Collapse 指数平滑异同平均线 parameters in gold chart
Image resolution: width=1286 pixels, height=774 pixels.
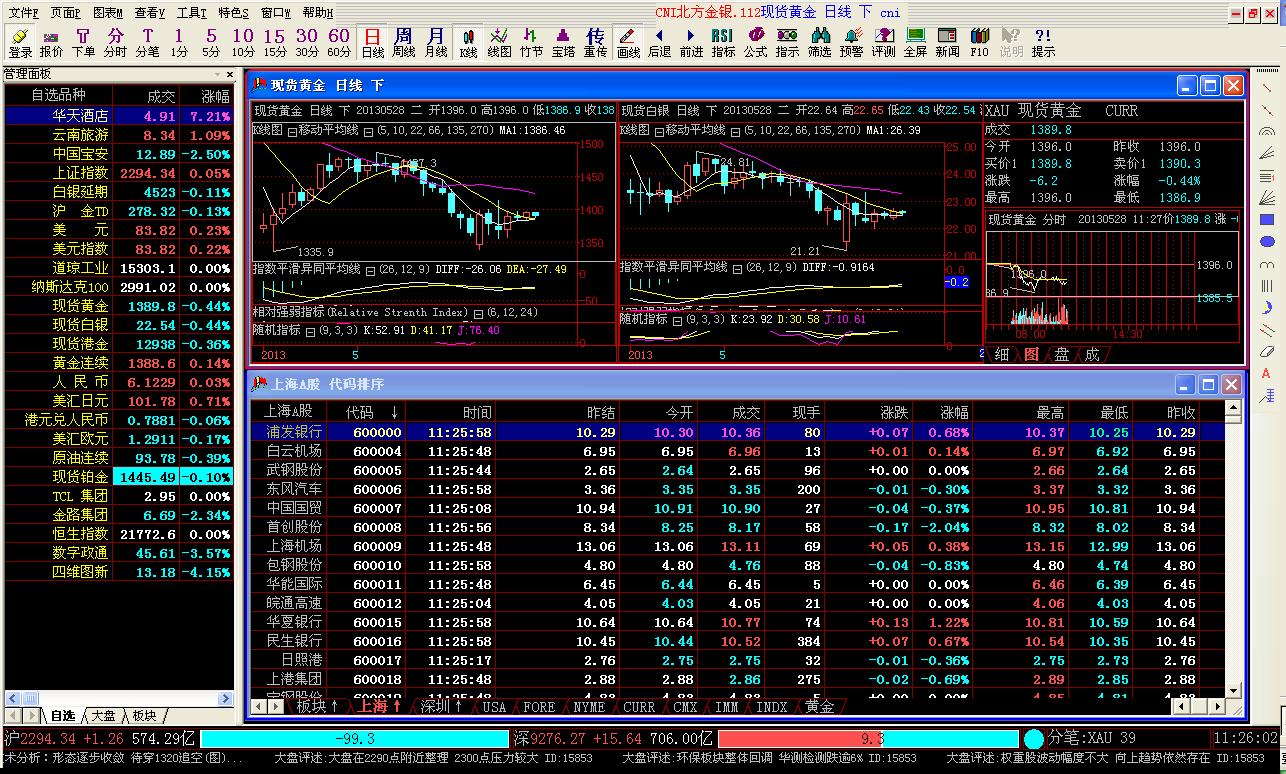pyautogui.click(x=370, y=270)
